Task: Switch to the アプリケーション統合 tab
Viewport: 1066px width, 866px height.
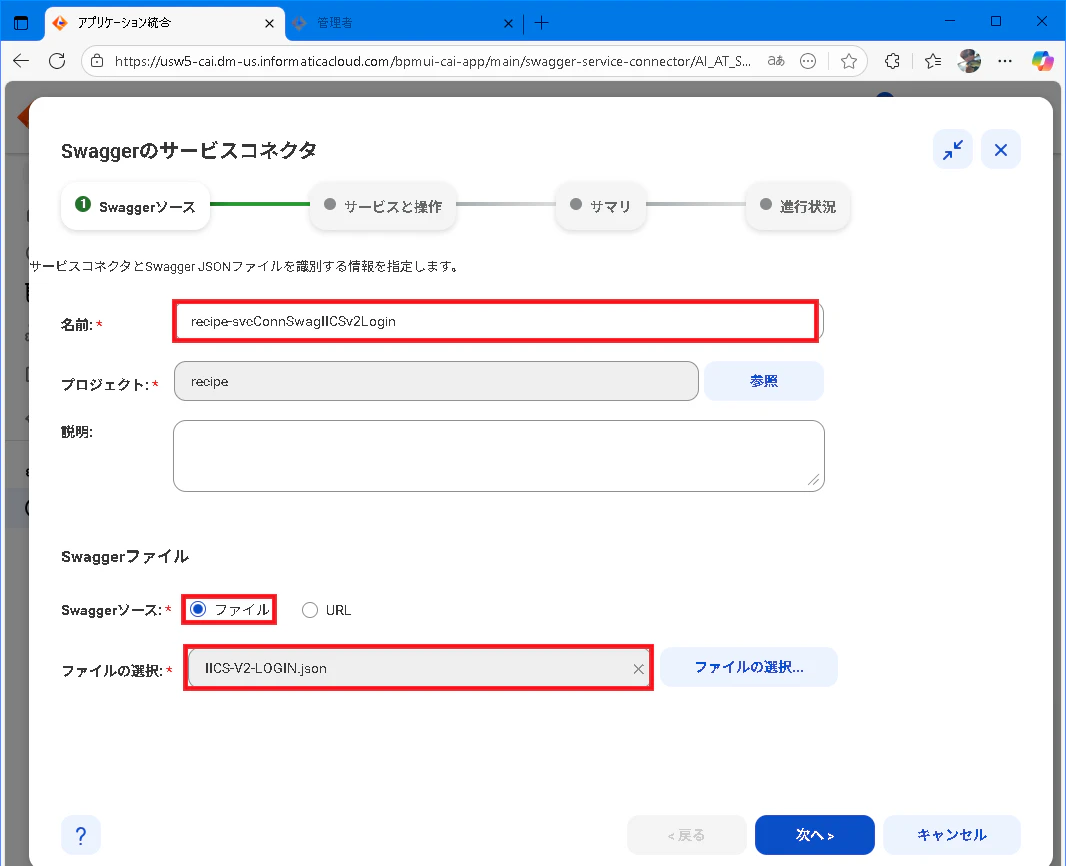Action: 165,23
